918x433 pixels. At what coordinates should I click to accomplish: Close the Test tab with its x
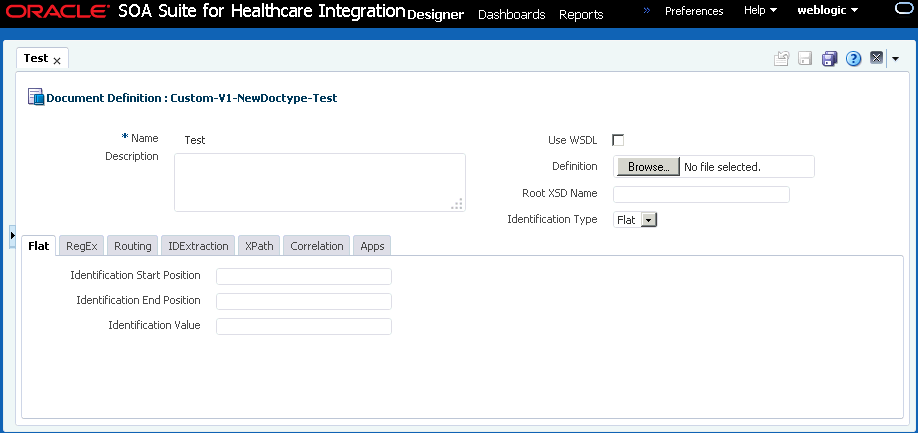[57, 60]
